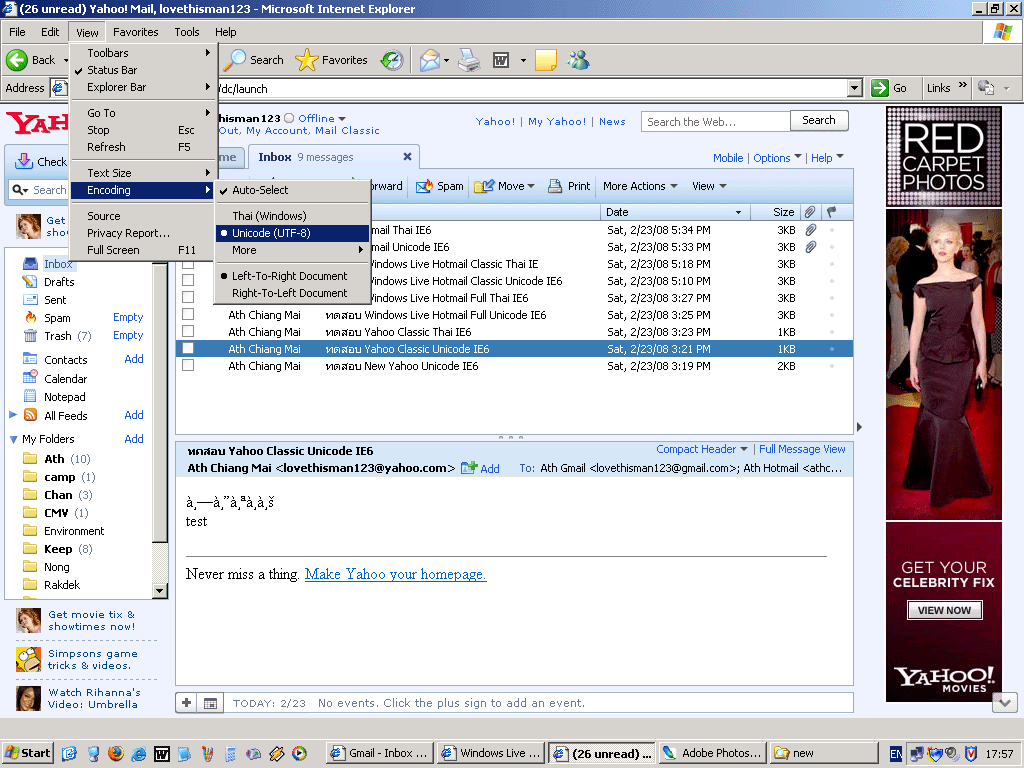Image resolution: width=1024 pixels, height=768 pixels.
Task: Open the Favorites menu
Action: [135, 32]
